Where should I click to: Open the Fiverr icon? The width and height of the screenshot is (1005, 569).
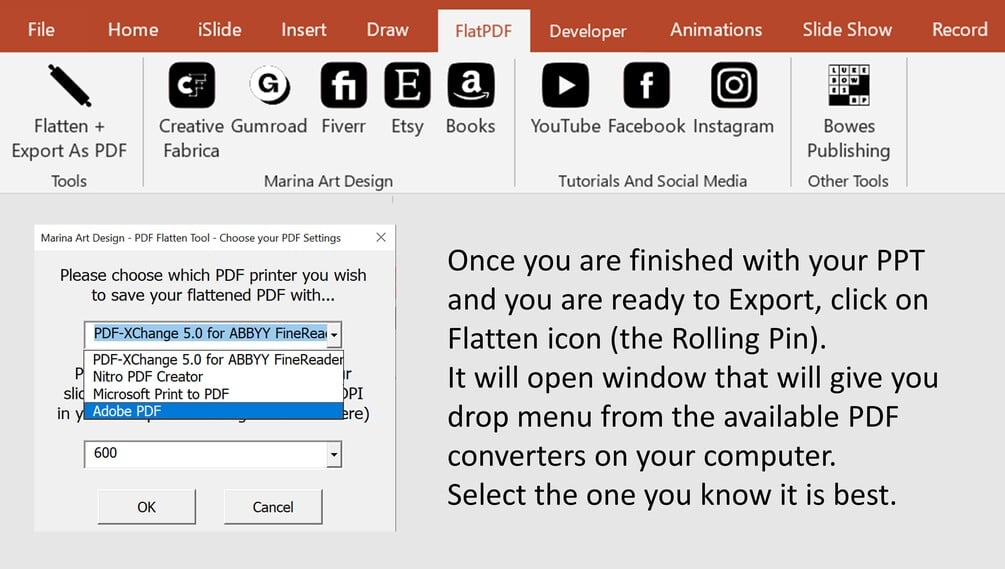(x=344, y=85)
